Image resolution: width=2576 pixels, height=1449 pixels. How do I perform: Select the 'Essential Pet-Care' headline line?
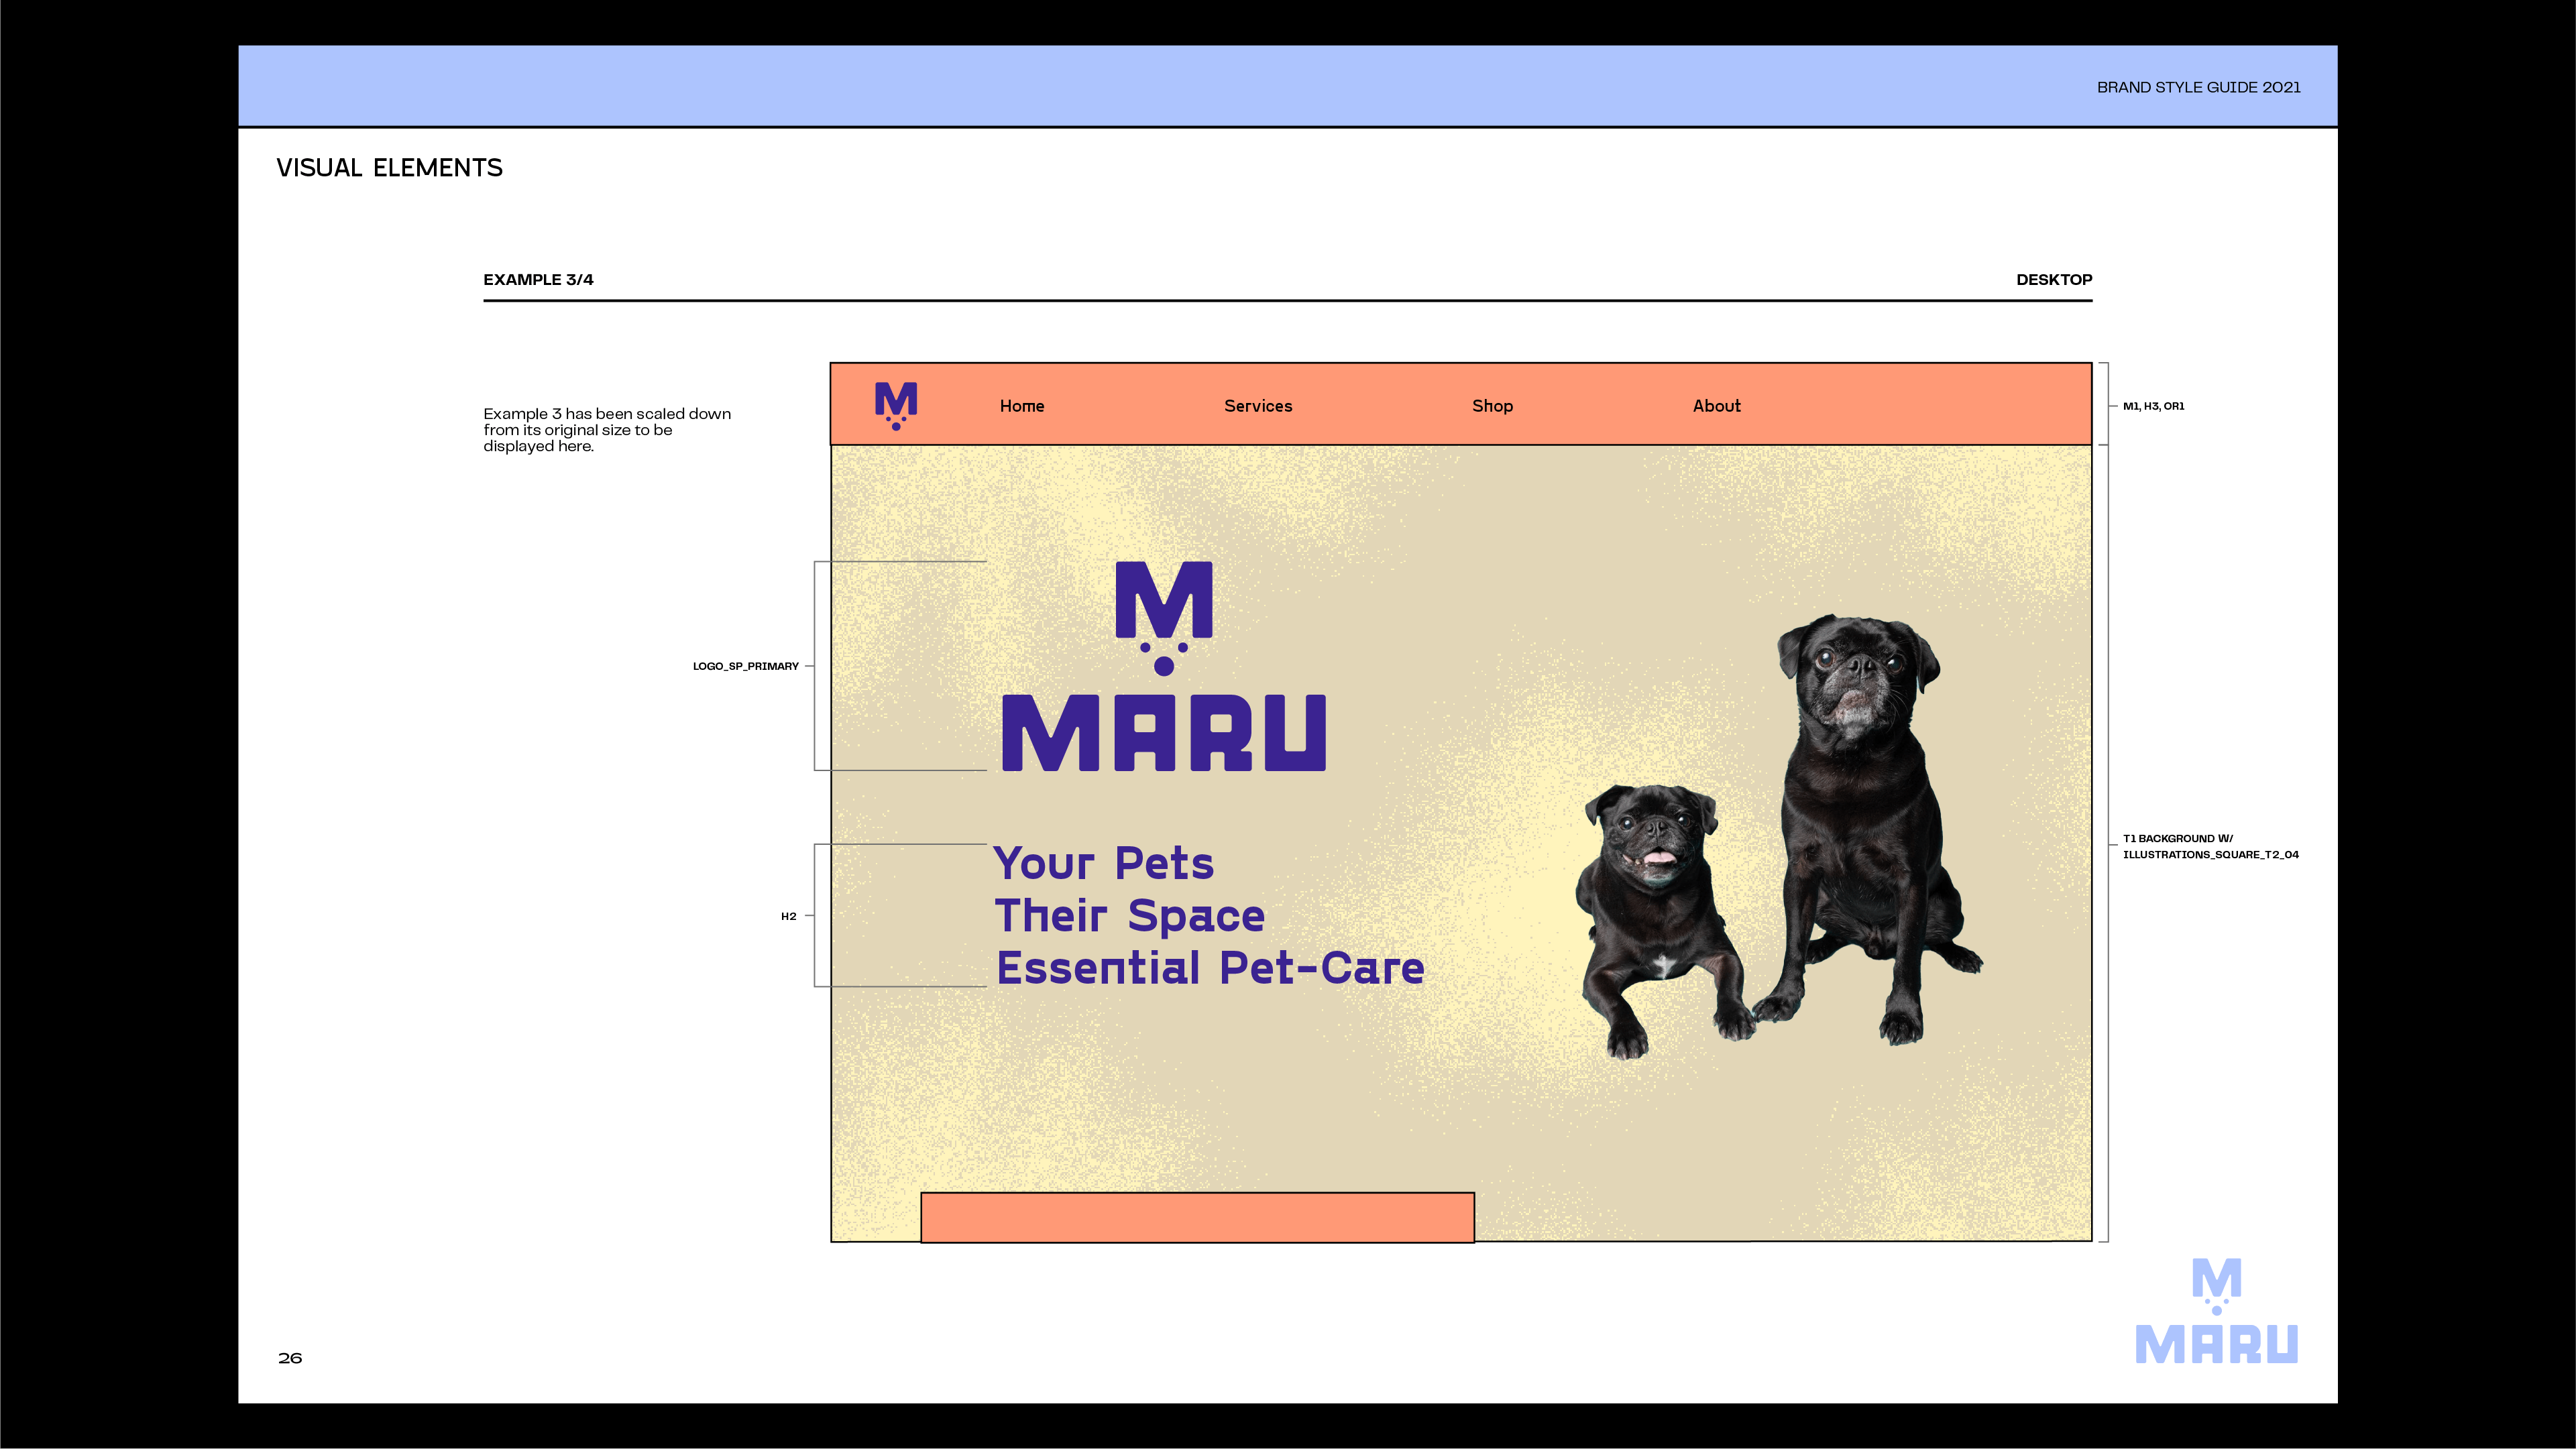pos(1210,968)
